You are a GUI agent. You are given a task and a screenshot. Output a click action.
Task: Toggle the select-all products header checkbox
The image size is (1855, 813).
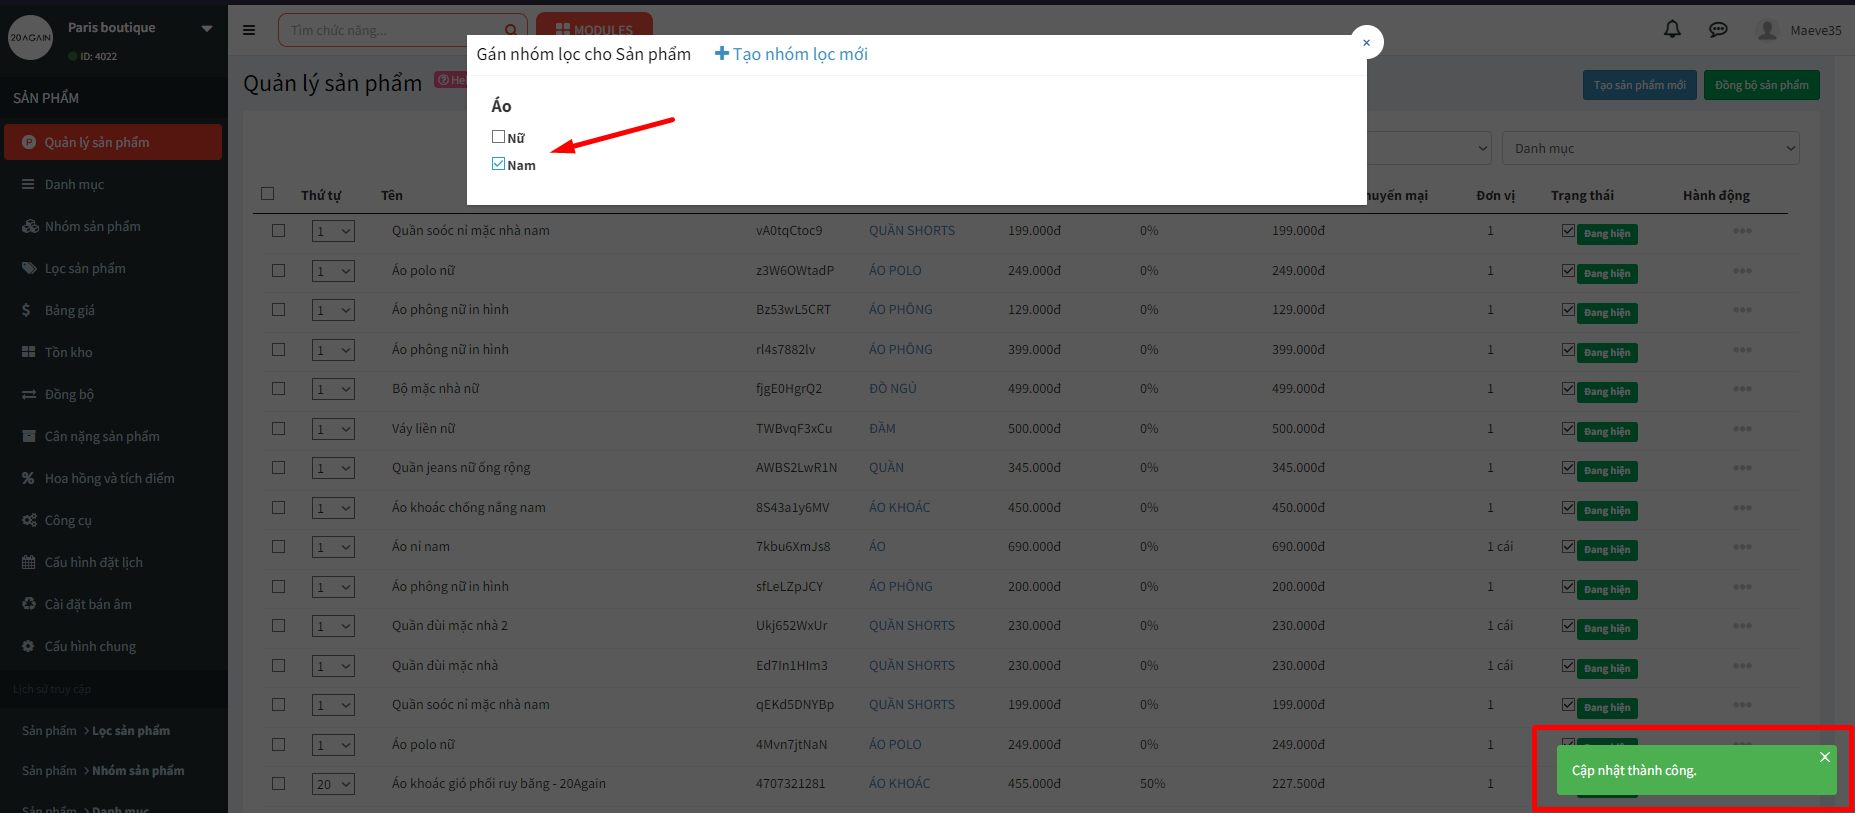pyautogui.click(x=267, y=194)
